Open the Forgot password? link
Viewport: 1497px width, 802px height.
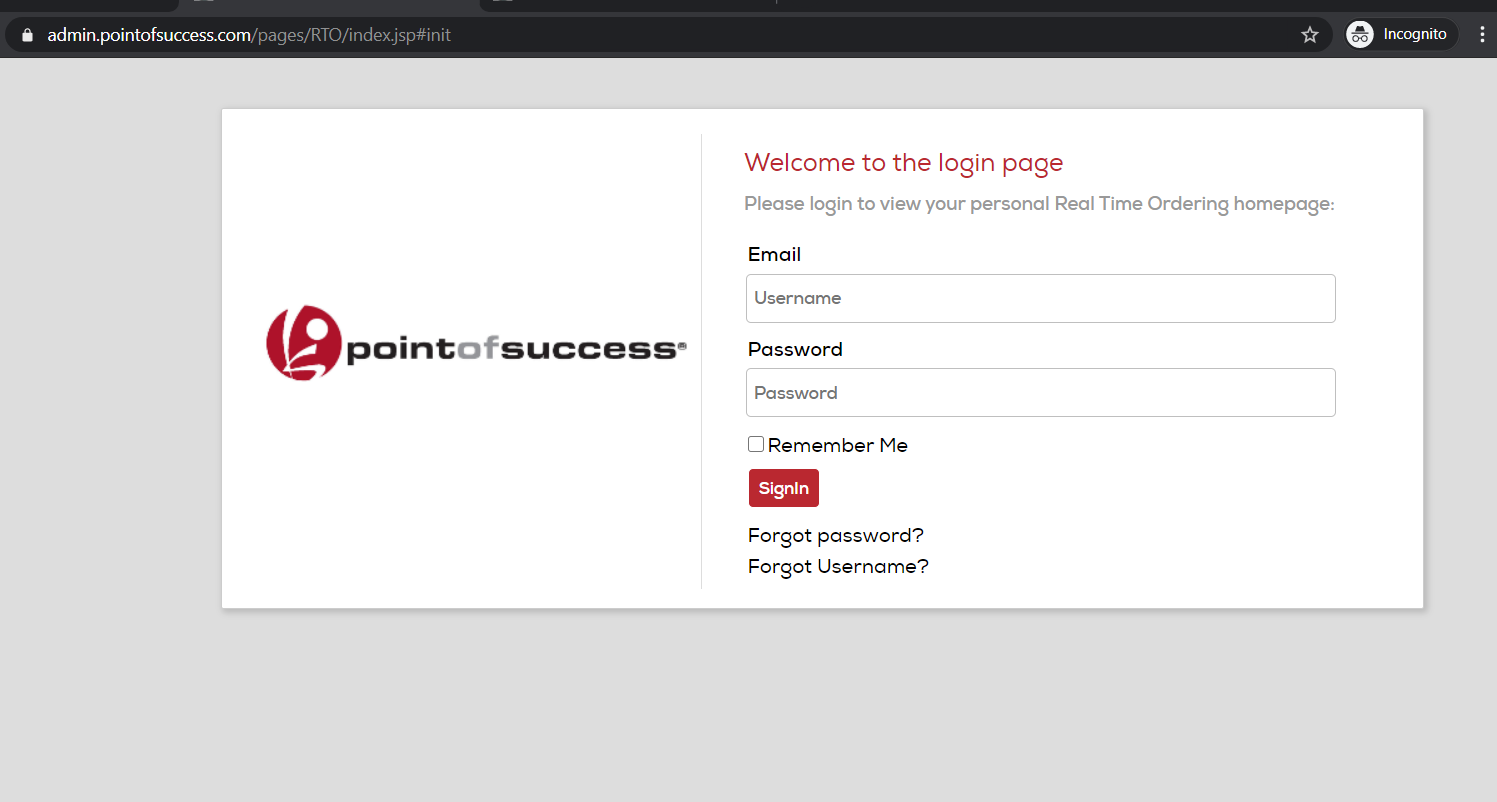(x=836, y=536)
